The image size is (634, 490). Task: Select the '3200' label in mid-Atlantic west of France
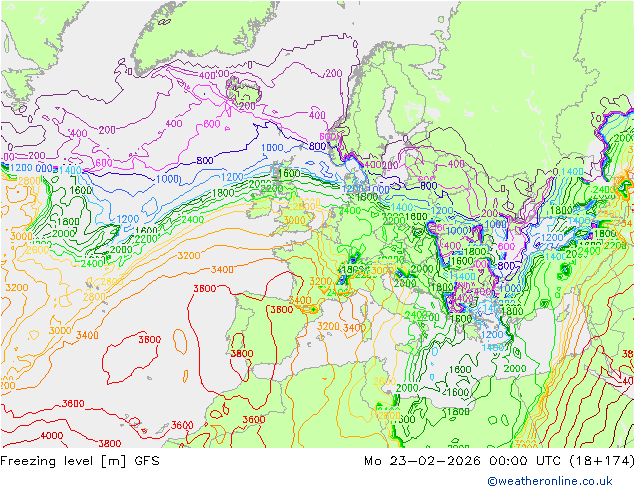pyautogui.click(x=189, y=256)
